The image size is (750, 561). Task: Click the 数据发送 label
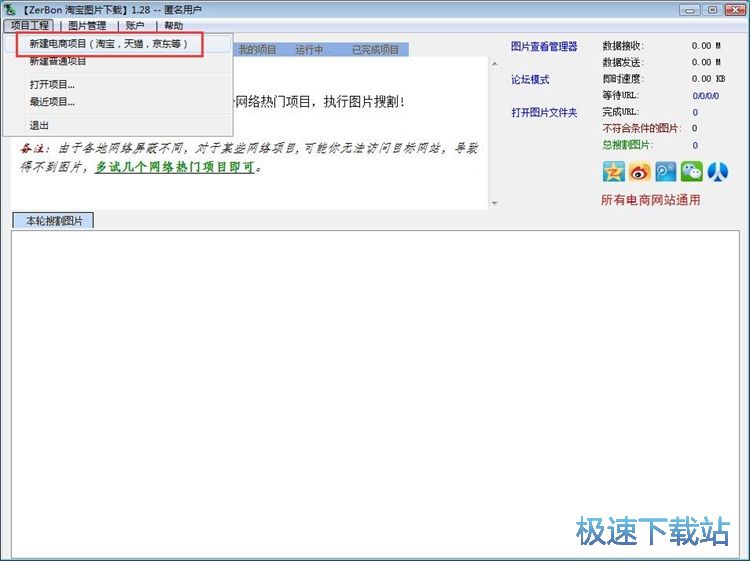coord(623,62)
